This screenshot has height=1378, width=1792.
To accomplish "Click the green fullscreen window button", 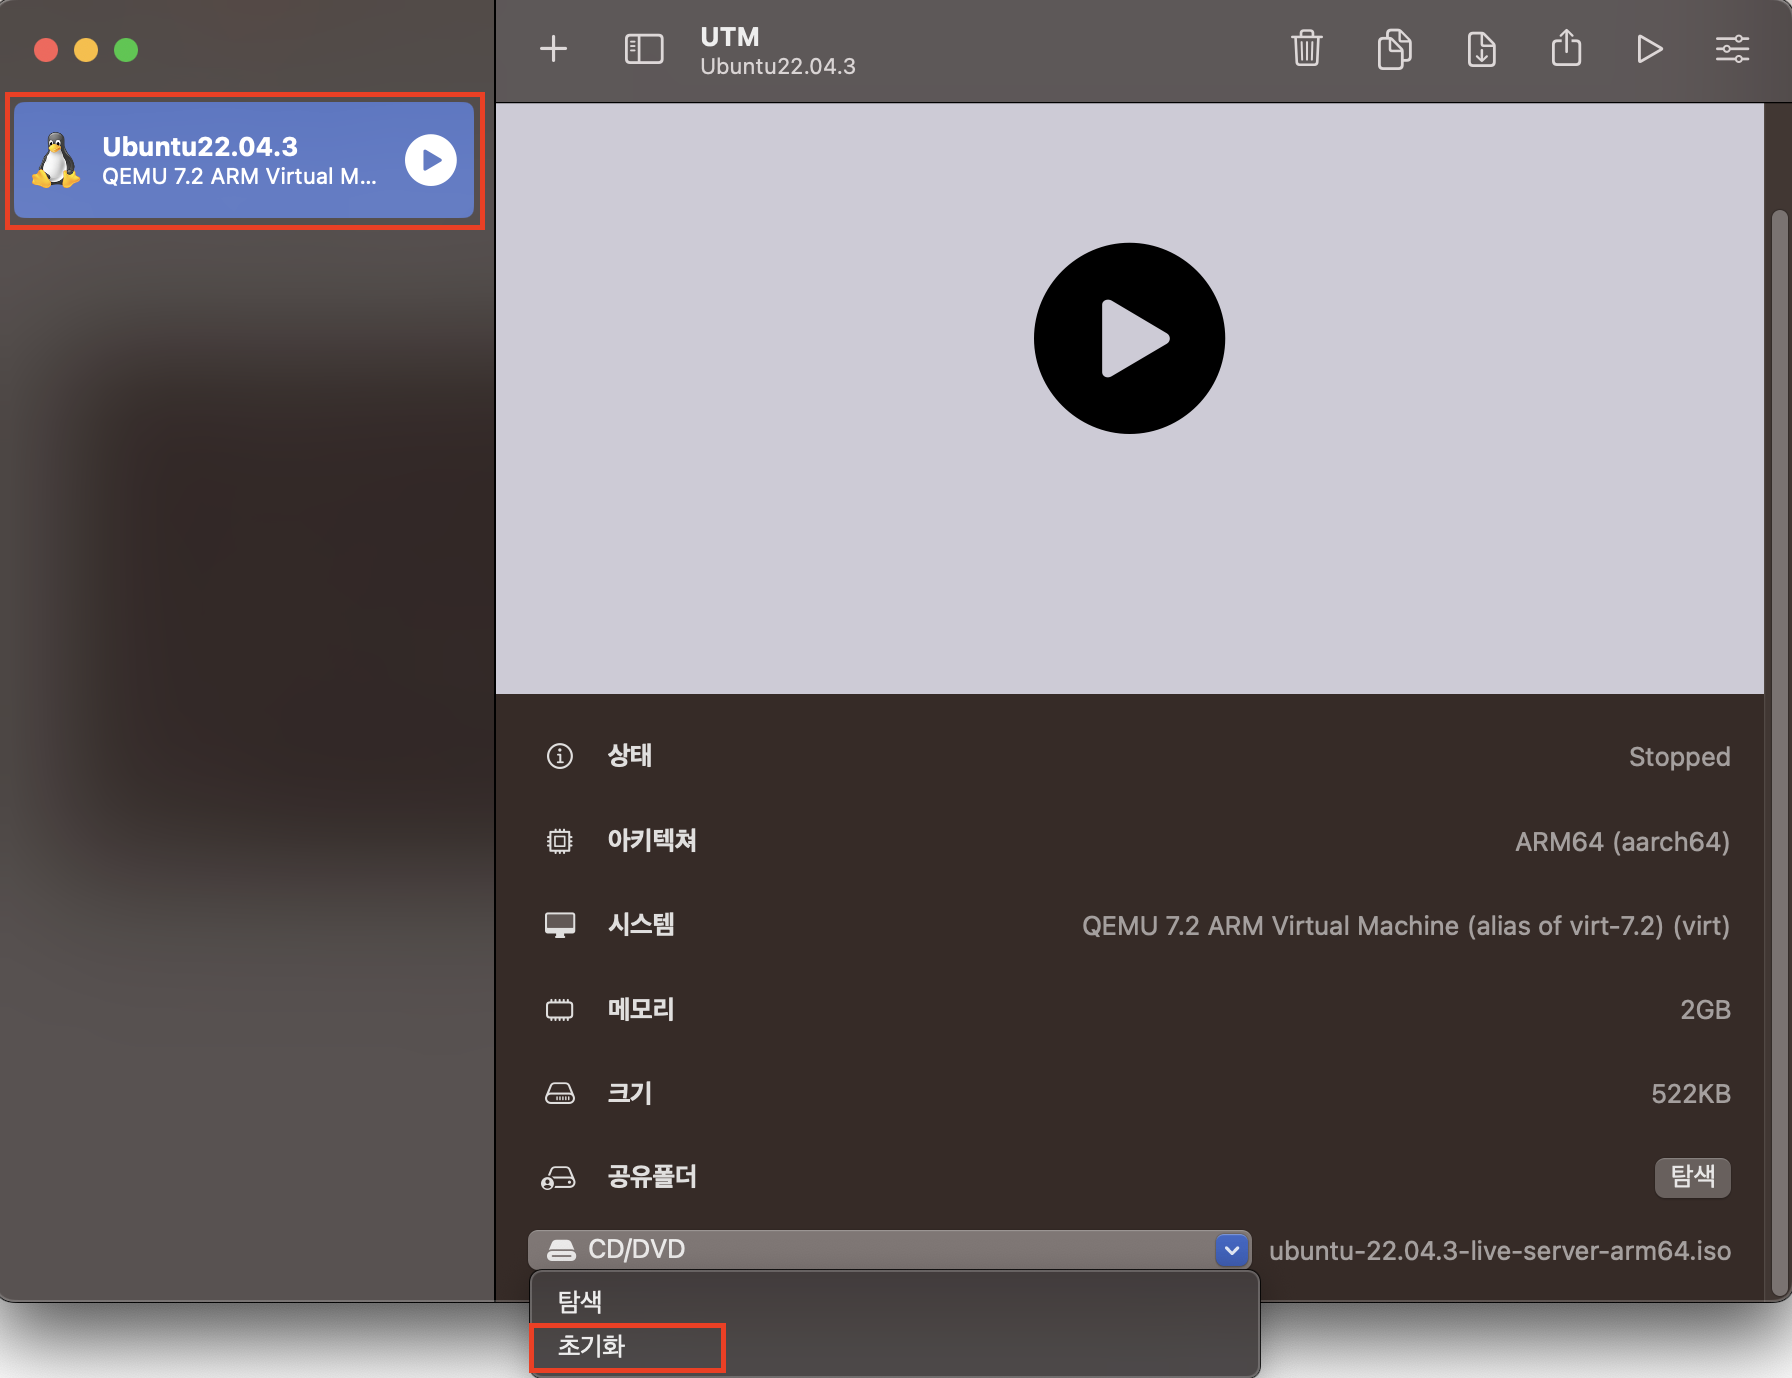I will click(x=126, y=50).
